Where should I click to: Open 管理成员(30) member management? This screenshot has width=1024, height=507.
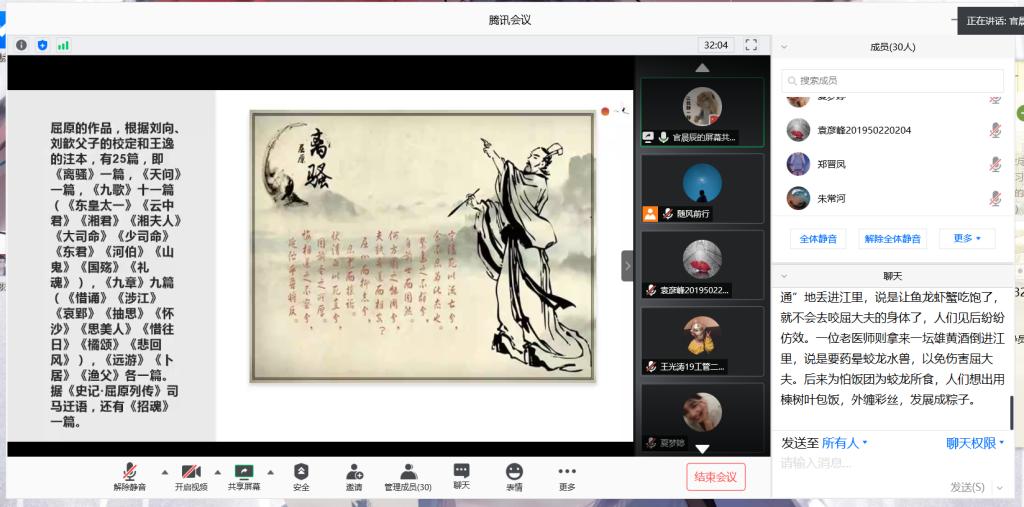coord(408,478)
